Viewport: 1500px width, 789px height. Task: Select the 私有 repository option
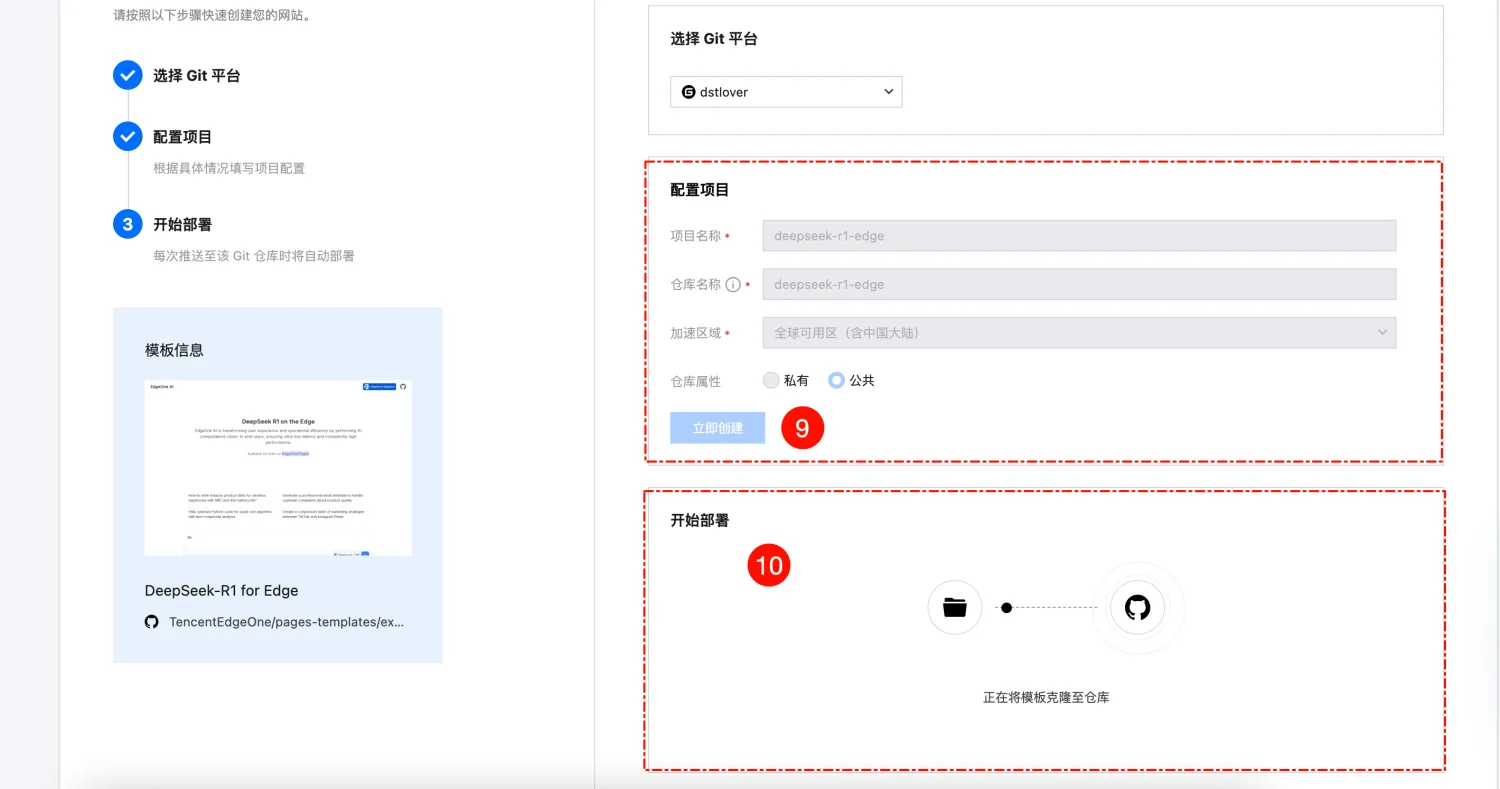click(771, 380)
